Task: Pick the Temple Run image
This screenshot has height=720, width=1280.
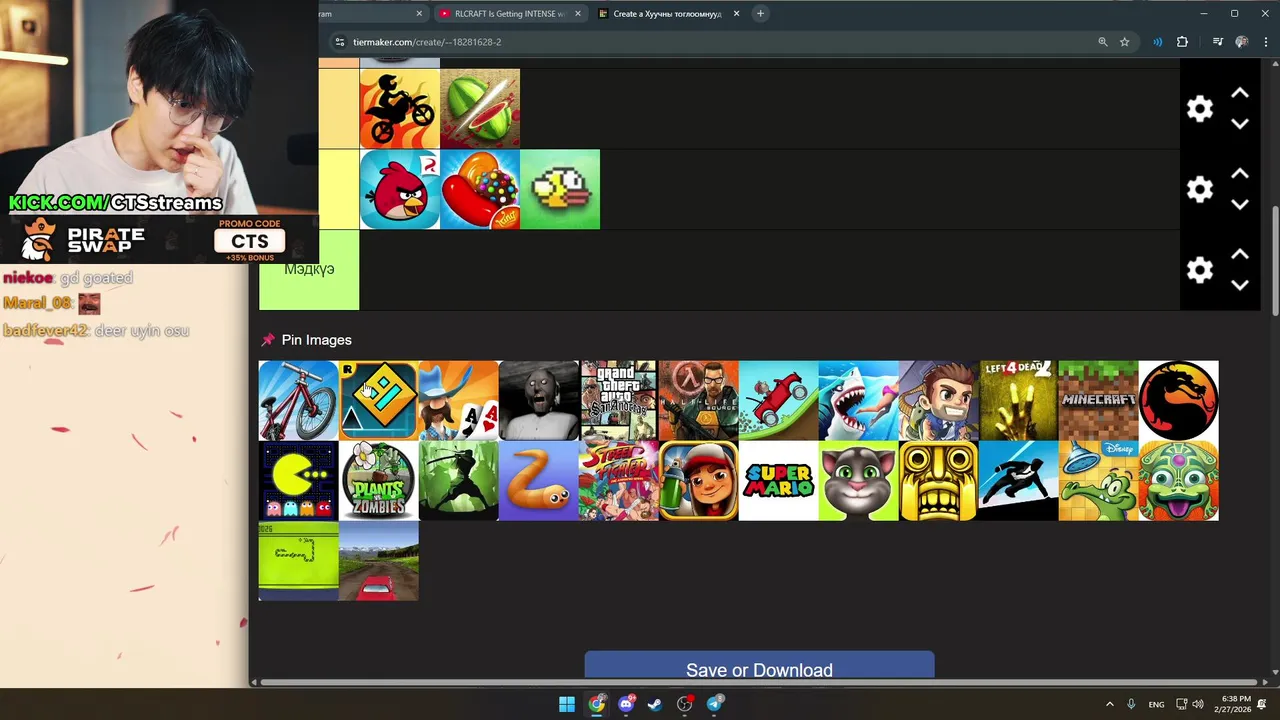Action: [x=938, y=481]
